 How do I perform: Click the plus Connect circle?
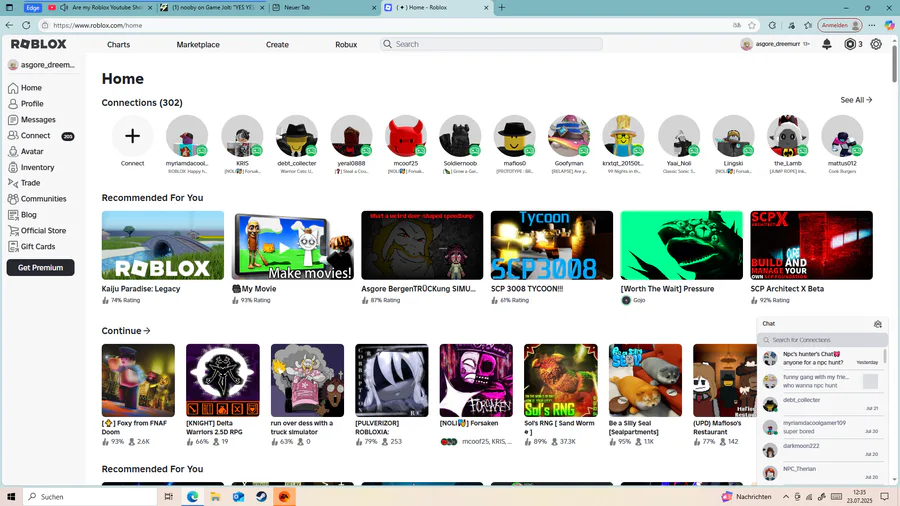point(132,136)
